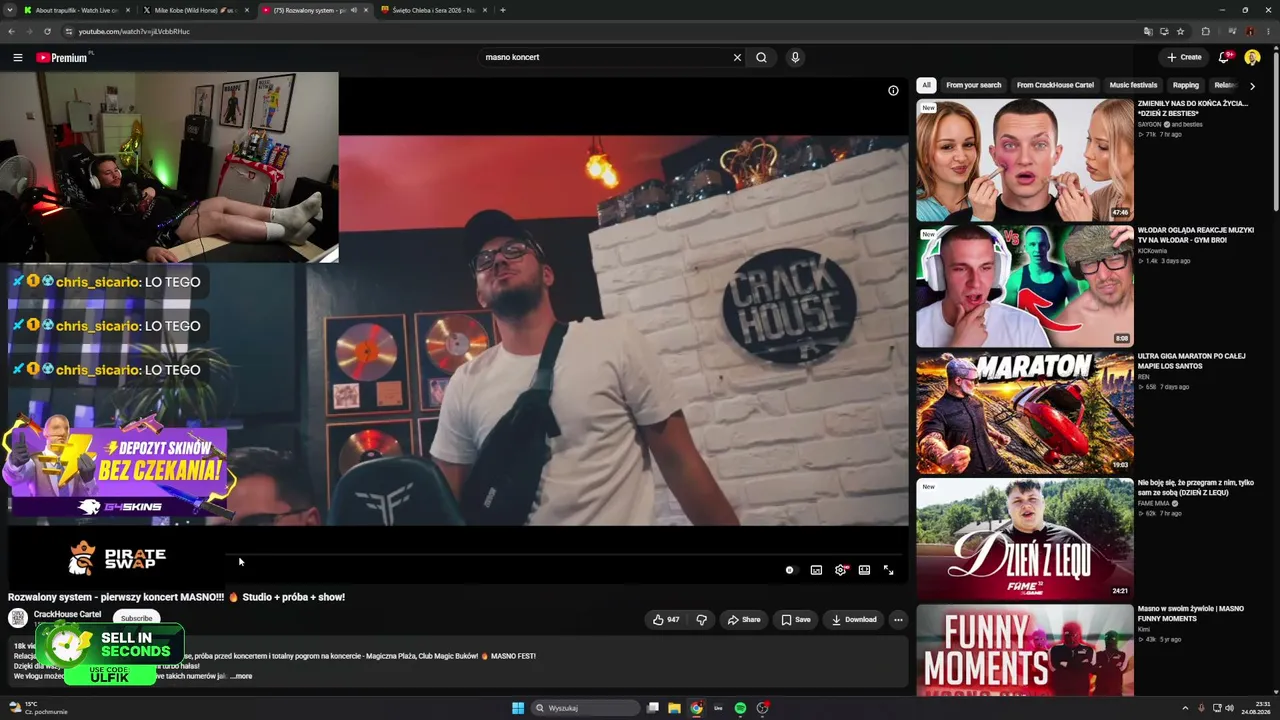This screenshot has width=1280, height=720.
Task: Open Chrome from the taskbar
Action: [x=696, y=708]
